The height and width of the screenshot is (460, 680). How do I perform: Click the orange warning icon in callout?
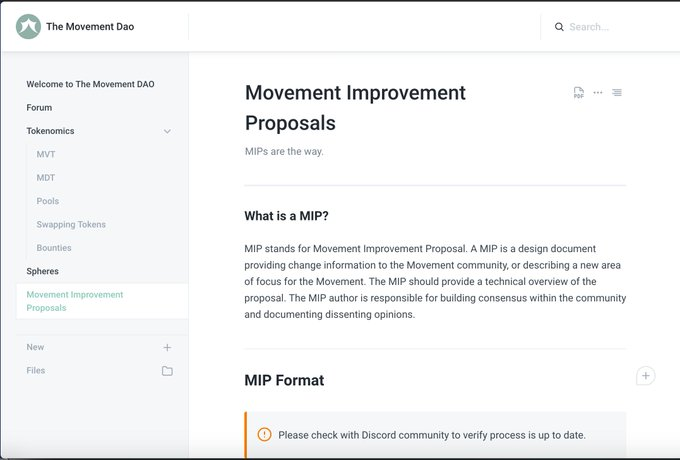(x=264, y=434)
